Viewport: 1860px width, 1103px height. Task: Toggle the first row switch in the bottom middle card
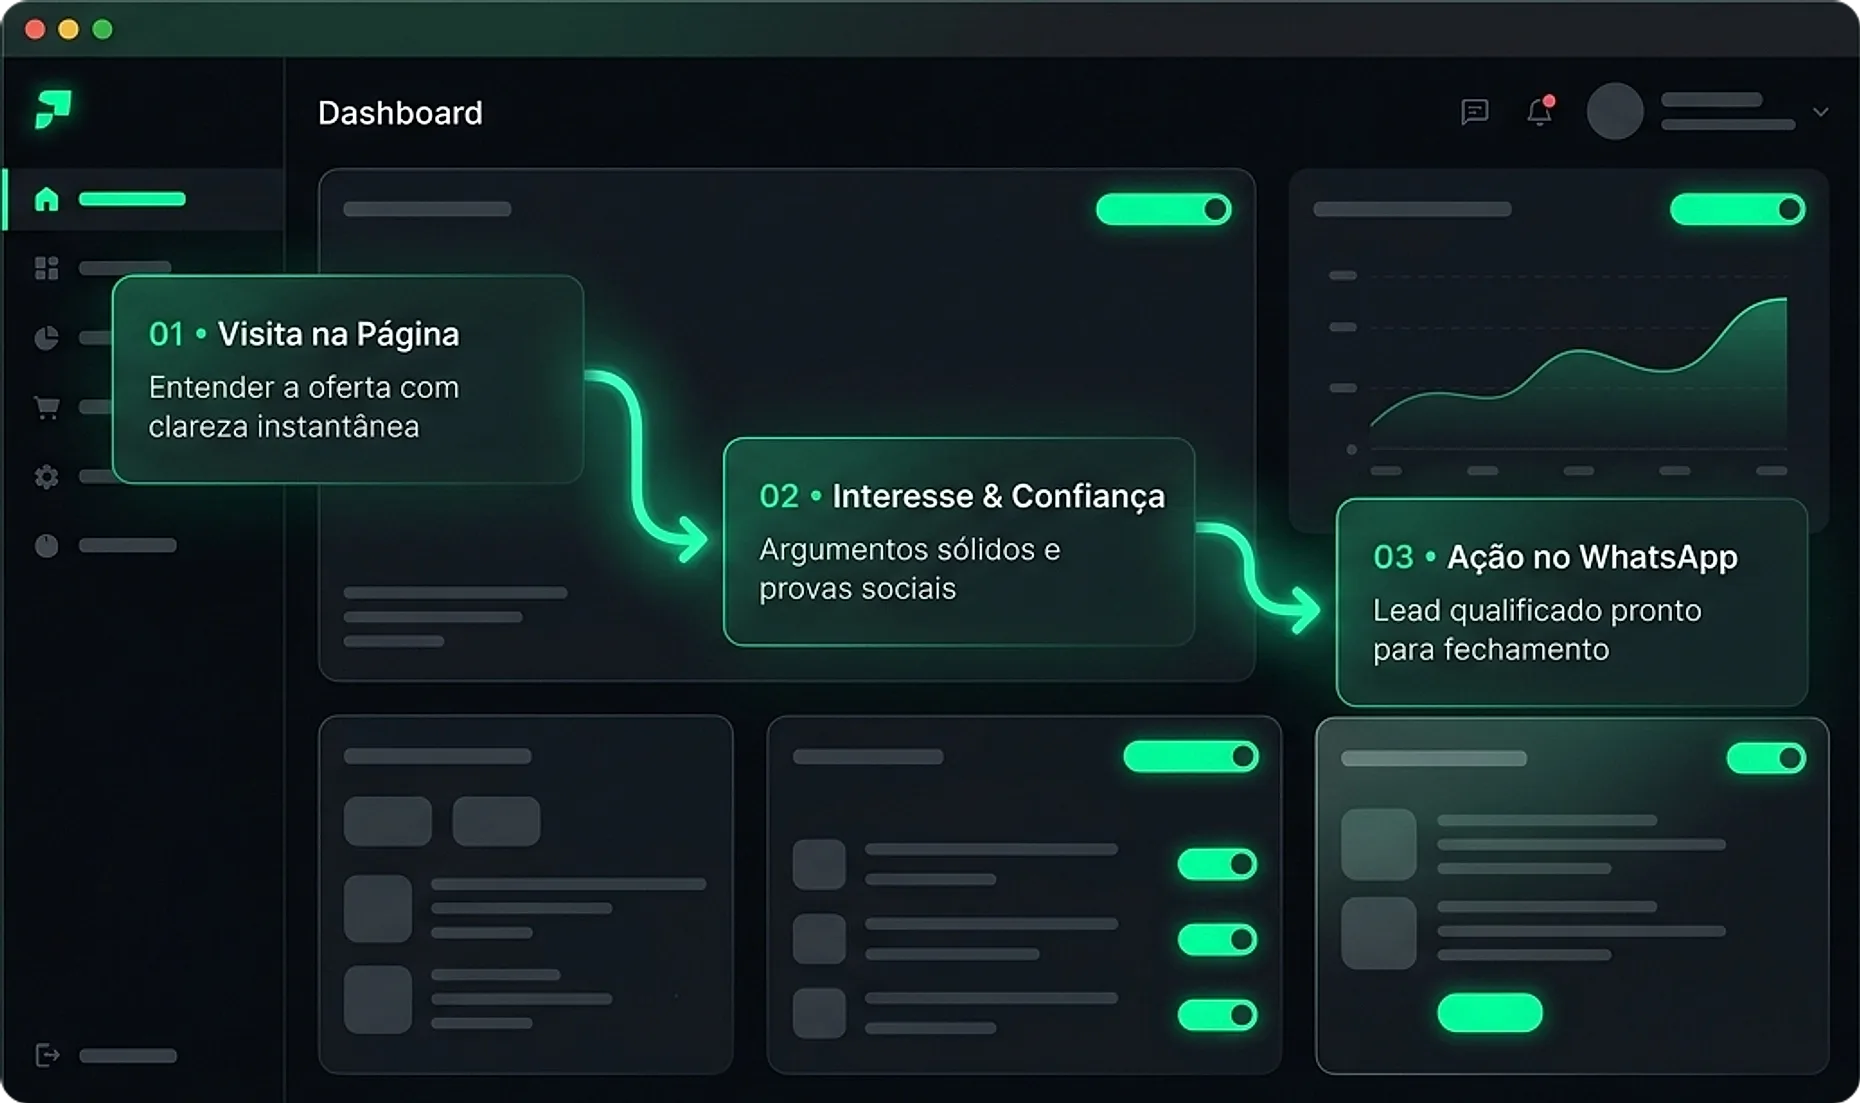click(x=1217, y=864)
